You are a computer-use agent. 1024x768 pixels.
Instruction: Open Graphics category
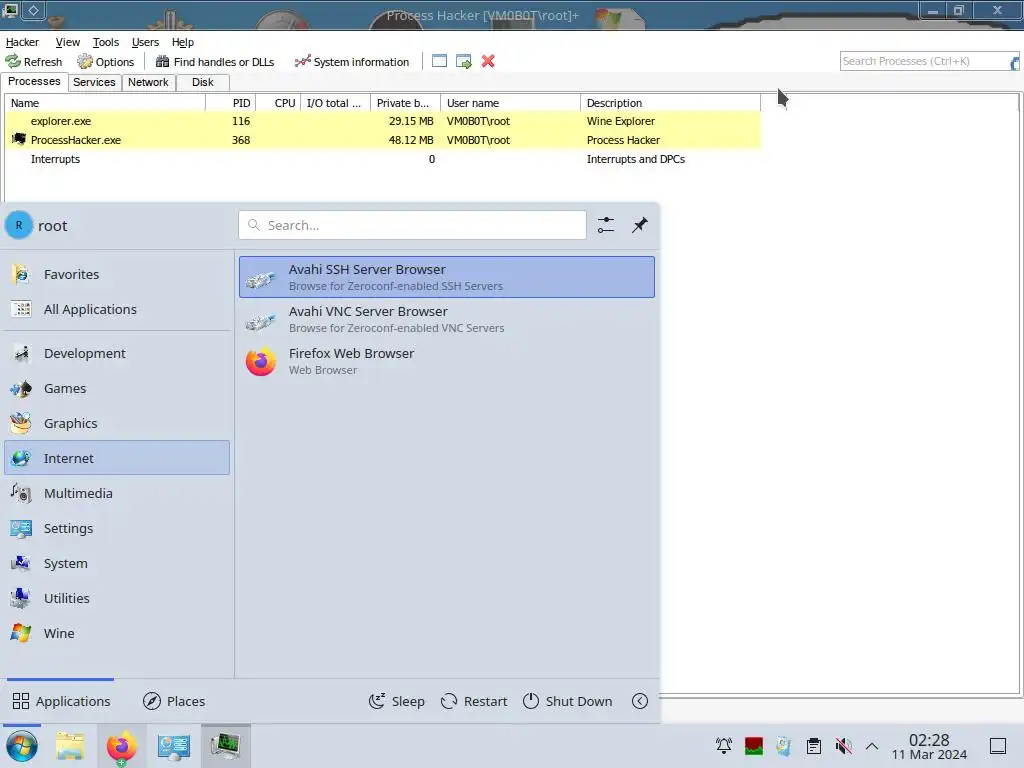pyautogui.click(x=117, y=423)
